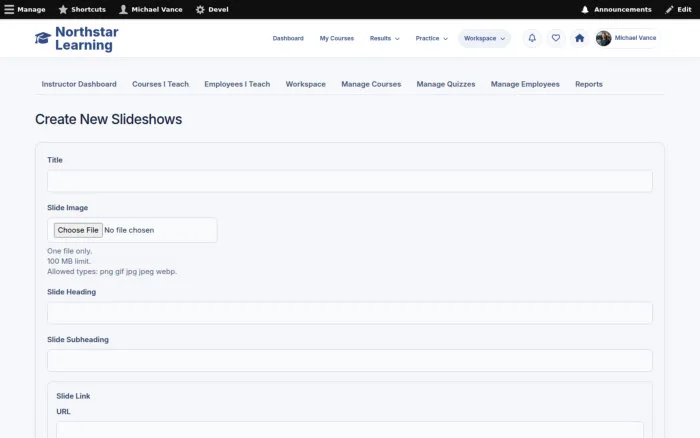This screenshot has height=438, width=700.
Task: Switch to Workspace tab in secondary nav
Action: click(x=305, y=84)
